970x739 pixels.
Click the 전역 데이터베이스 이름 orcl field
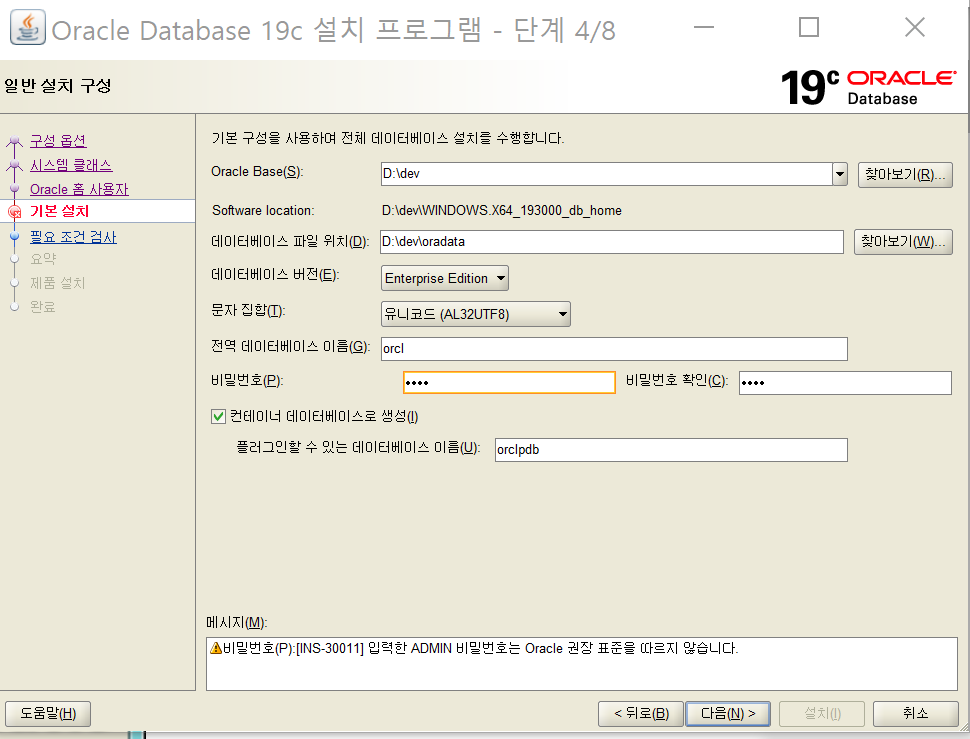[614, 349]
